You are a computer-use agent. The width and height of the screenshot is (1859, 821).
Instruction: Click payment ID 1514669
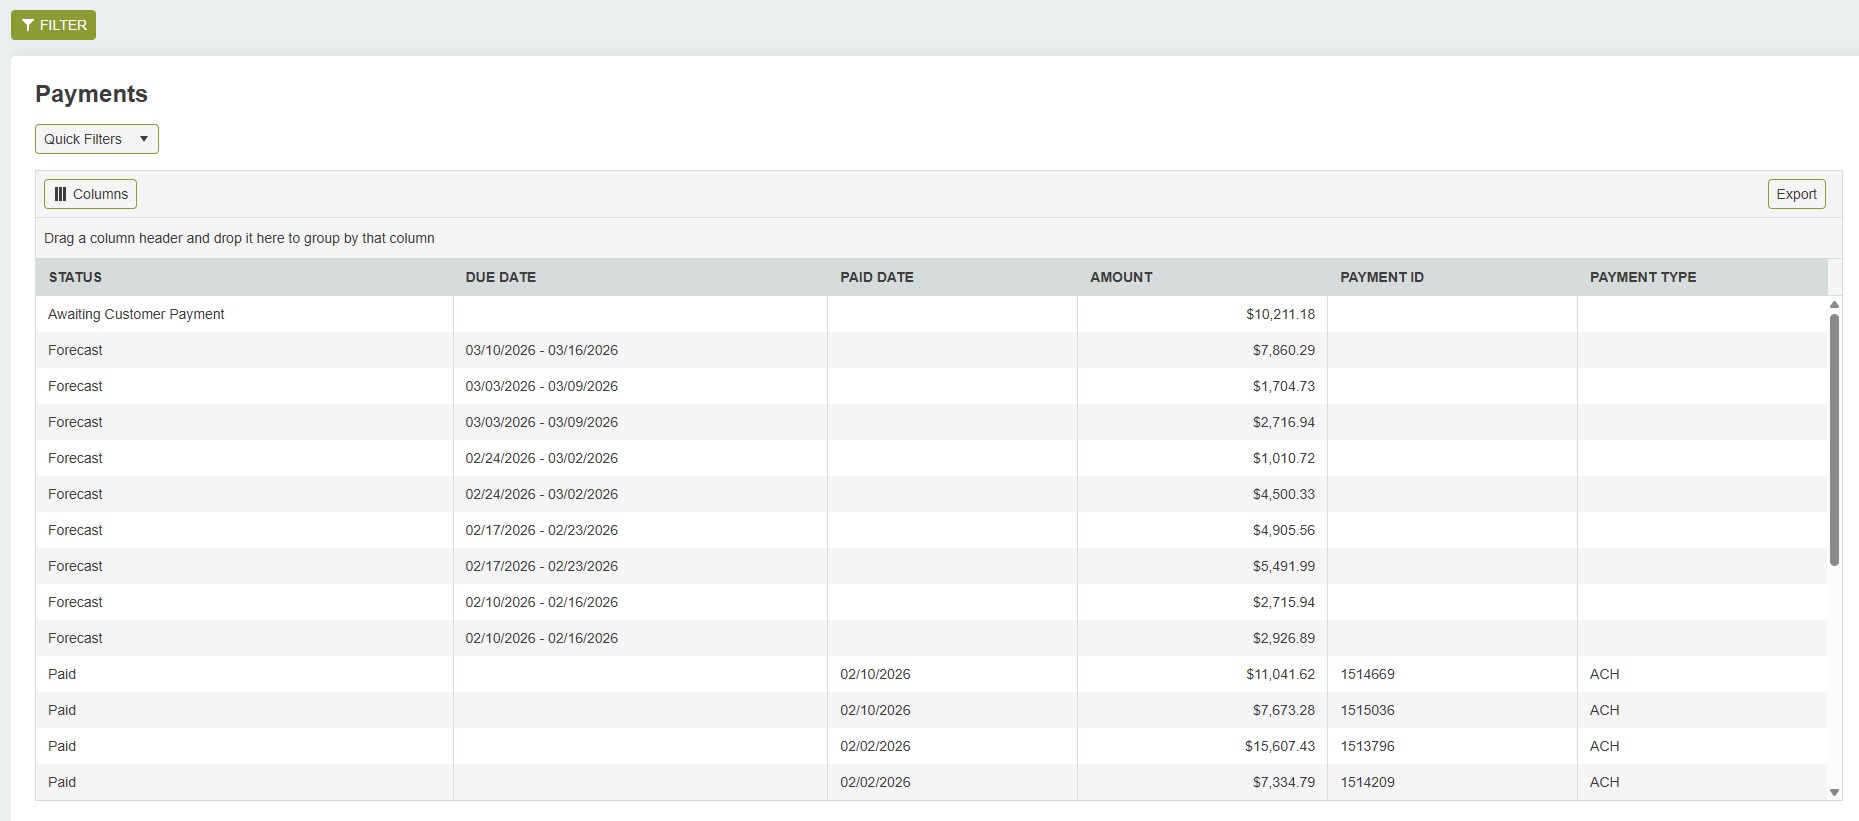pos(1367,674)
